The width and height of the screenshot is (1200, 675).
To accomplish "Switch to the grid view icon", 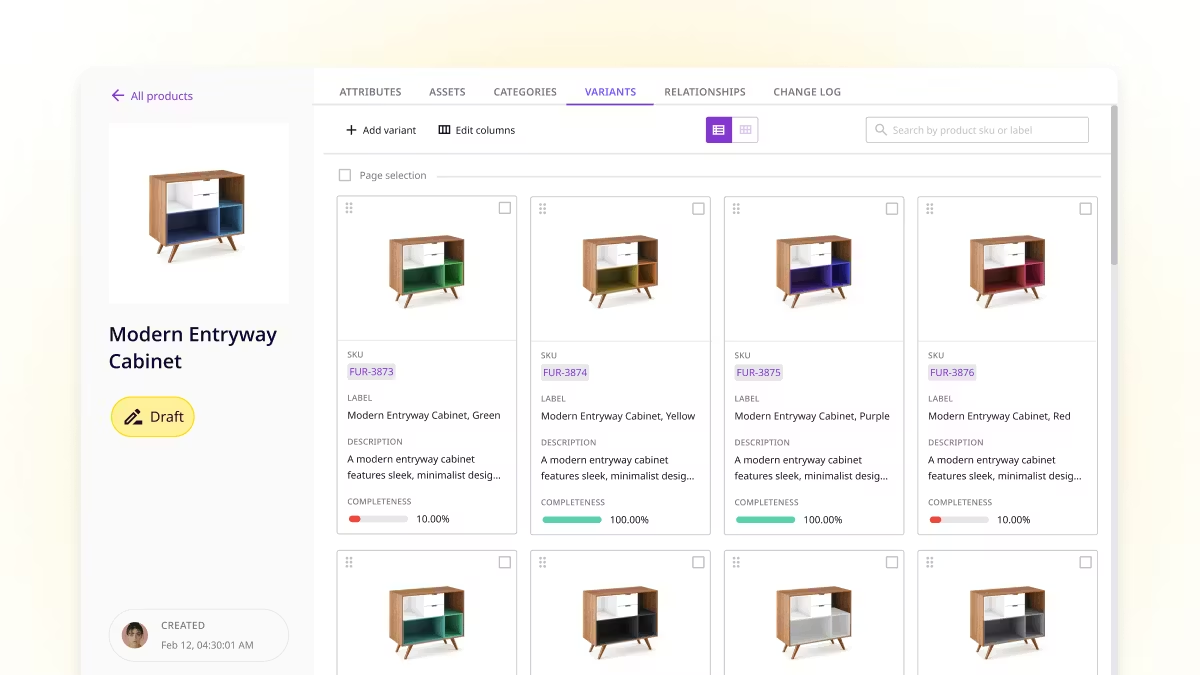I will [745, 130].
